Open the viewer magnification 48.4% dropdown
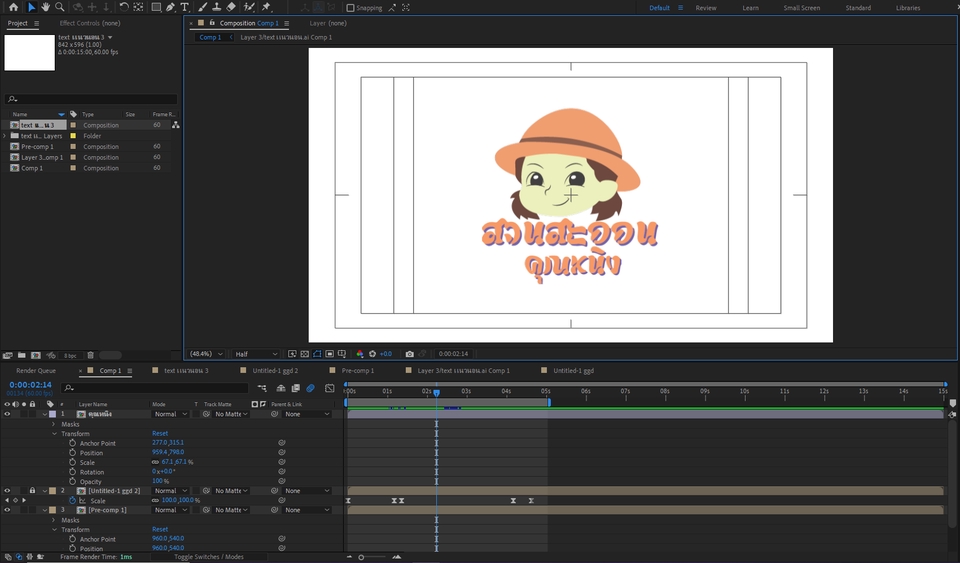Viewport: 960px width, 563px height. tap(207, 354)
